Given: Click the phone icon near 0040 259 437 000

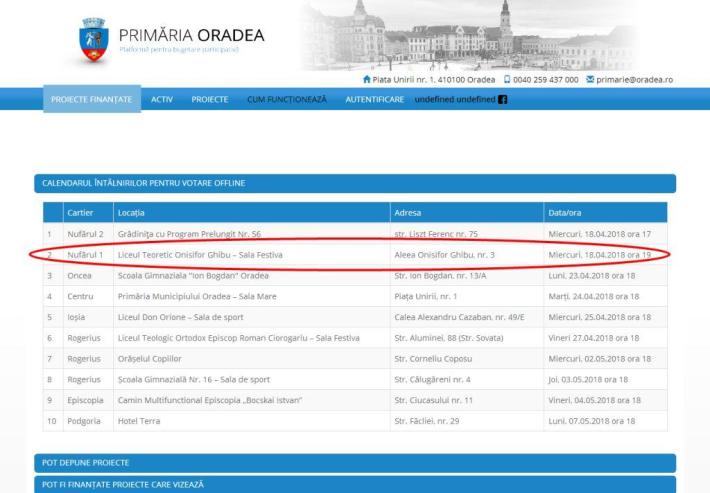Looking at the screenshot, I should tap(507, 79).
